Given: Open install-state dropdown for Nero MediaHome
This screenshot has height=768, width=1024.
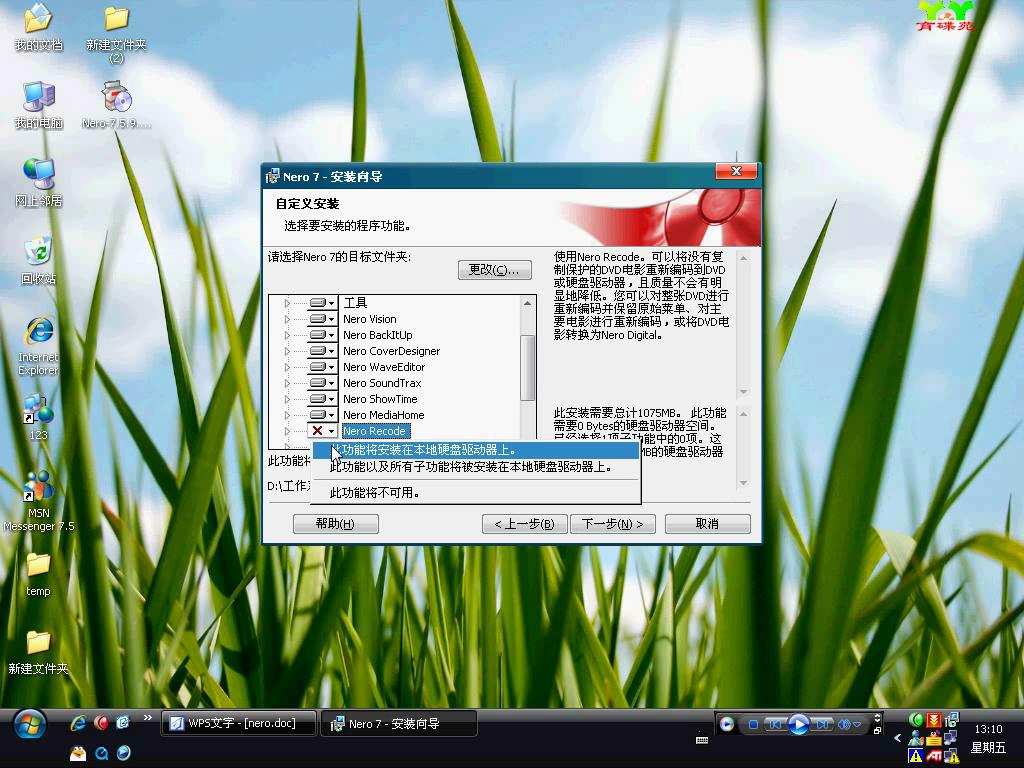Looking at the screenshot, I should click(323, 415).
